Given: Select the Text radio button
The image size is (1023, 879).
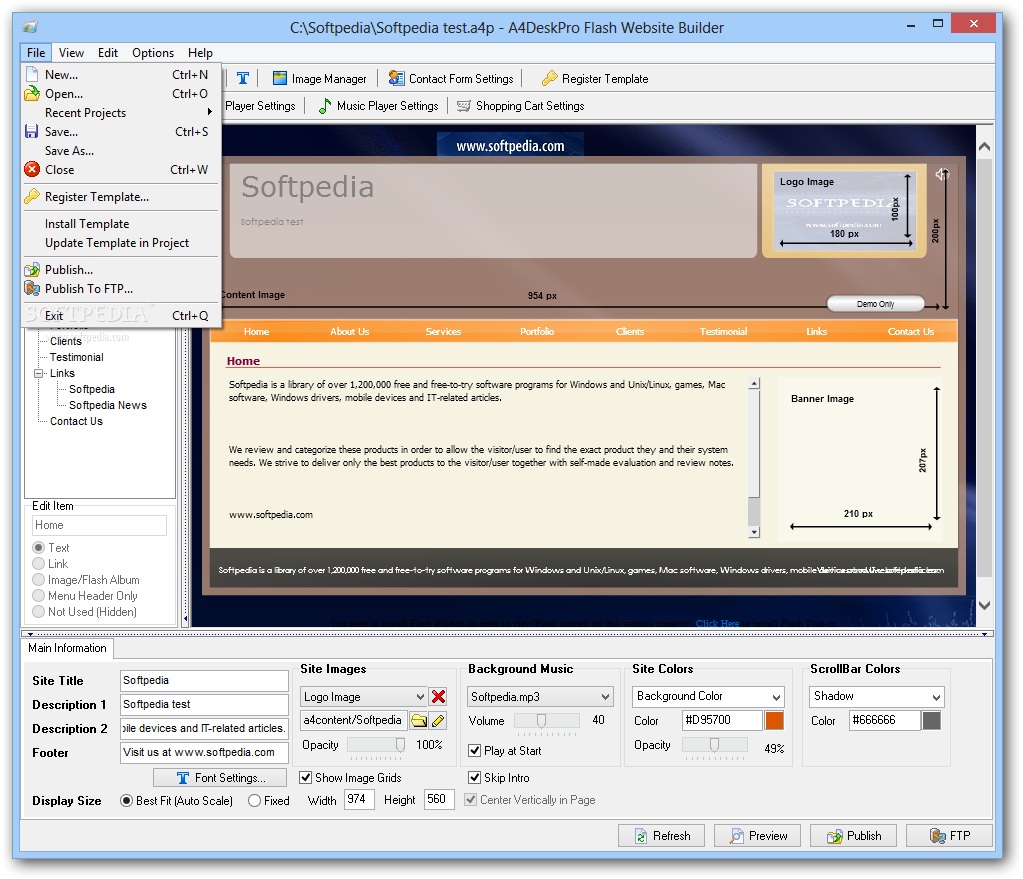Looking at the screenshot, I should 38,547.
